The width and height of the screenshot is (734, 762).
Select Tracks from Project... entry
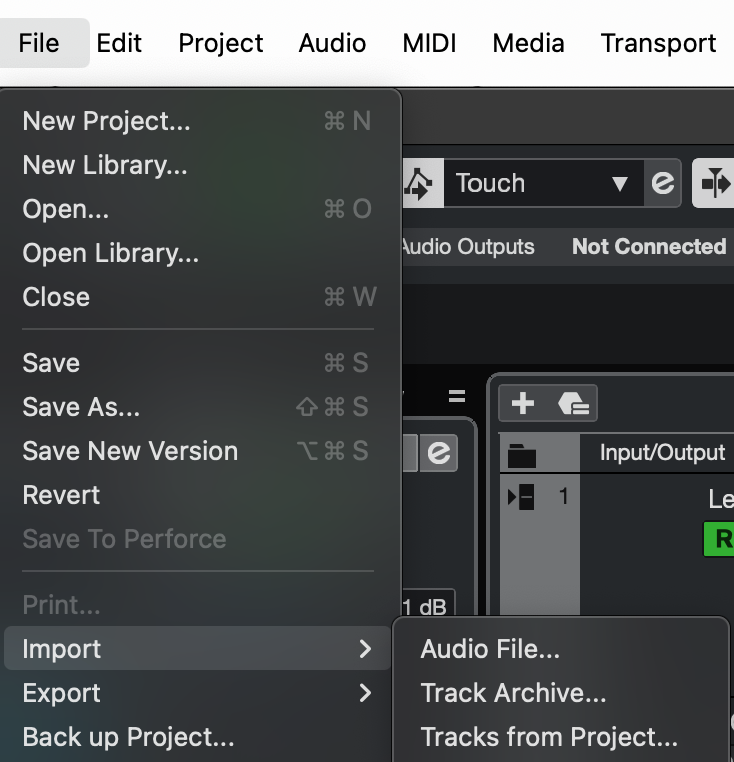pos(549,737)
